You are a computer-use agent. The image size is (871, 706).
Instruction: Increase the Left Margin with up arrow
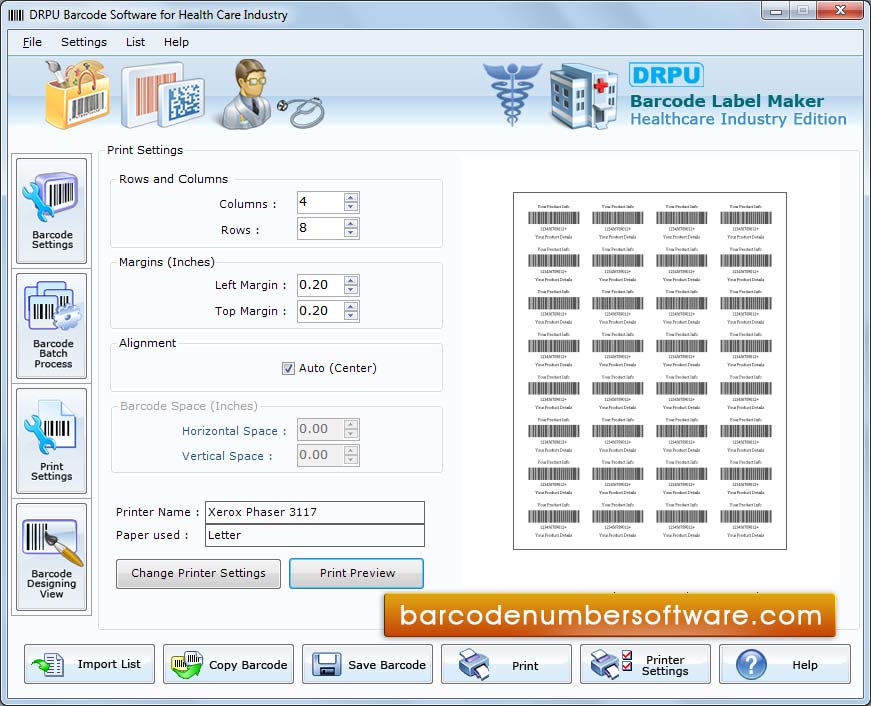351,281
